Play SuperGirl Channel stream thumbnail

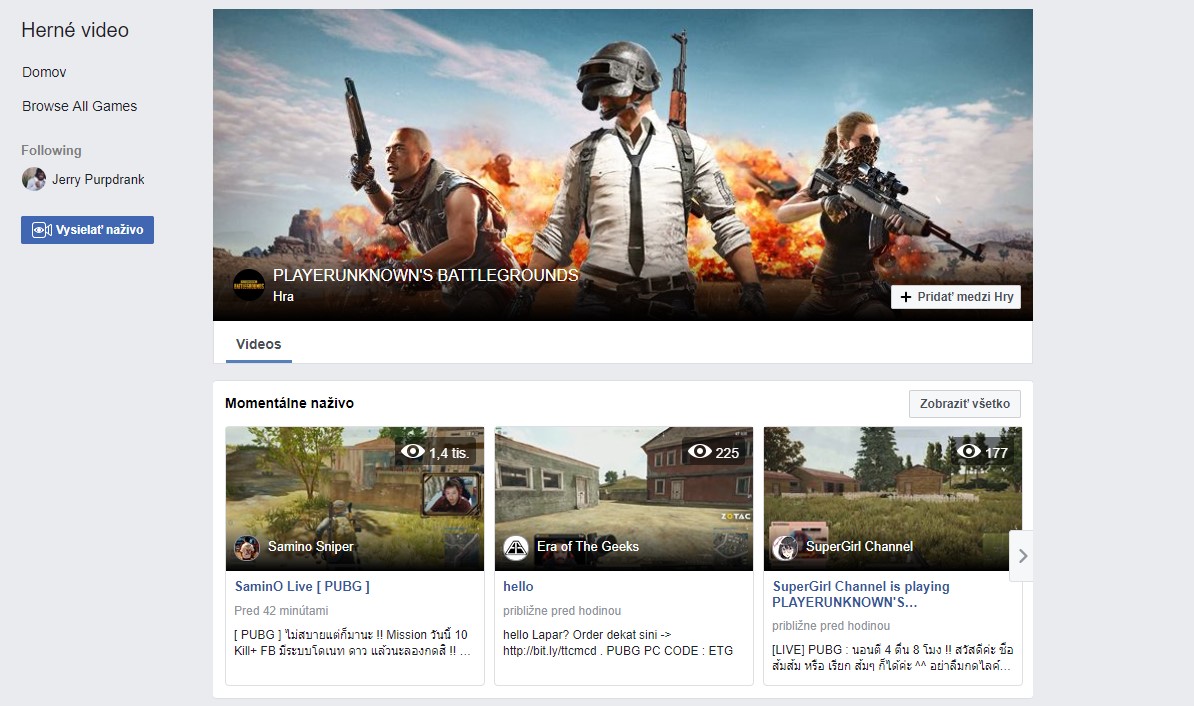[x=892, y=499]
